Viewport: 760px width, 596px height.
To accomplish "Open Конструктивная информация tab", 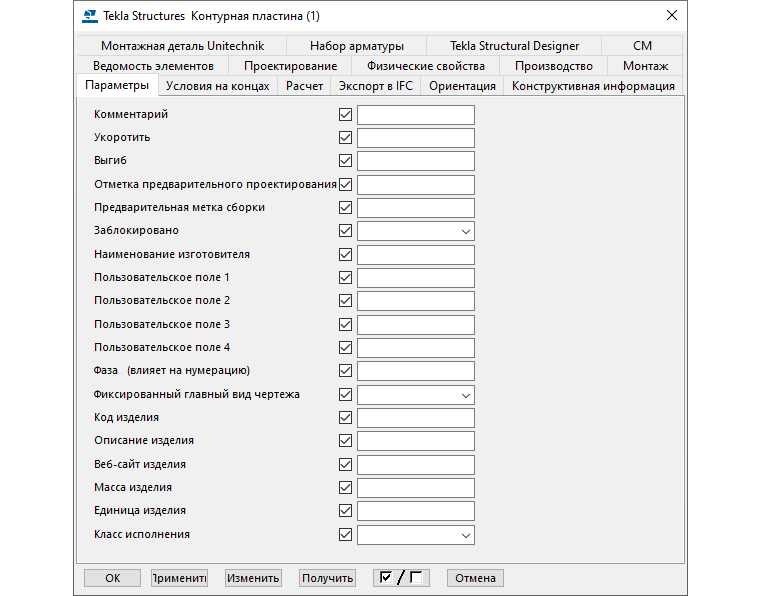I will 593,86.
